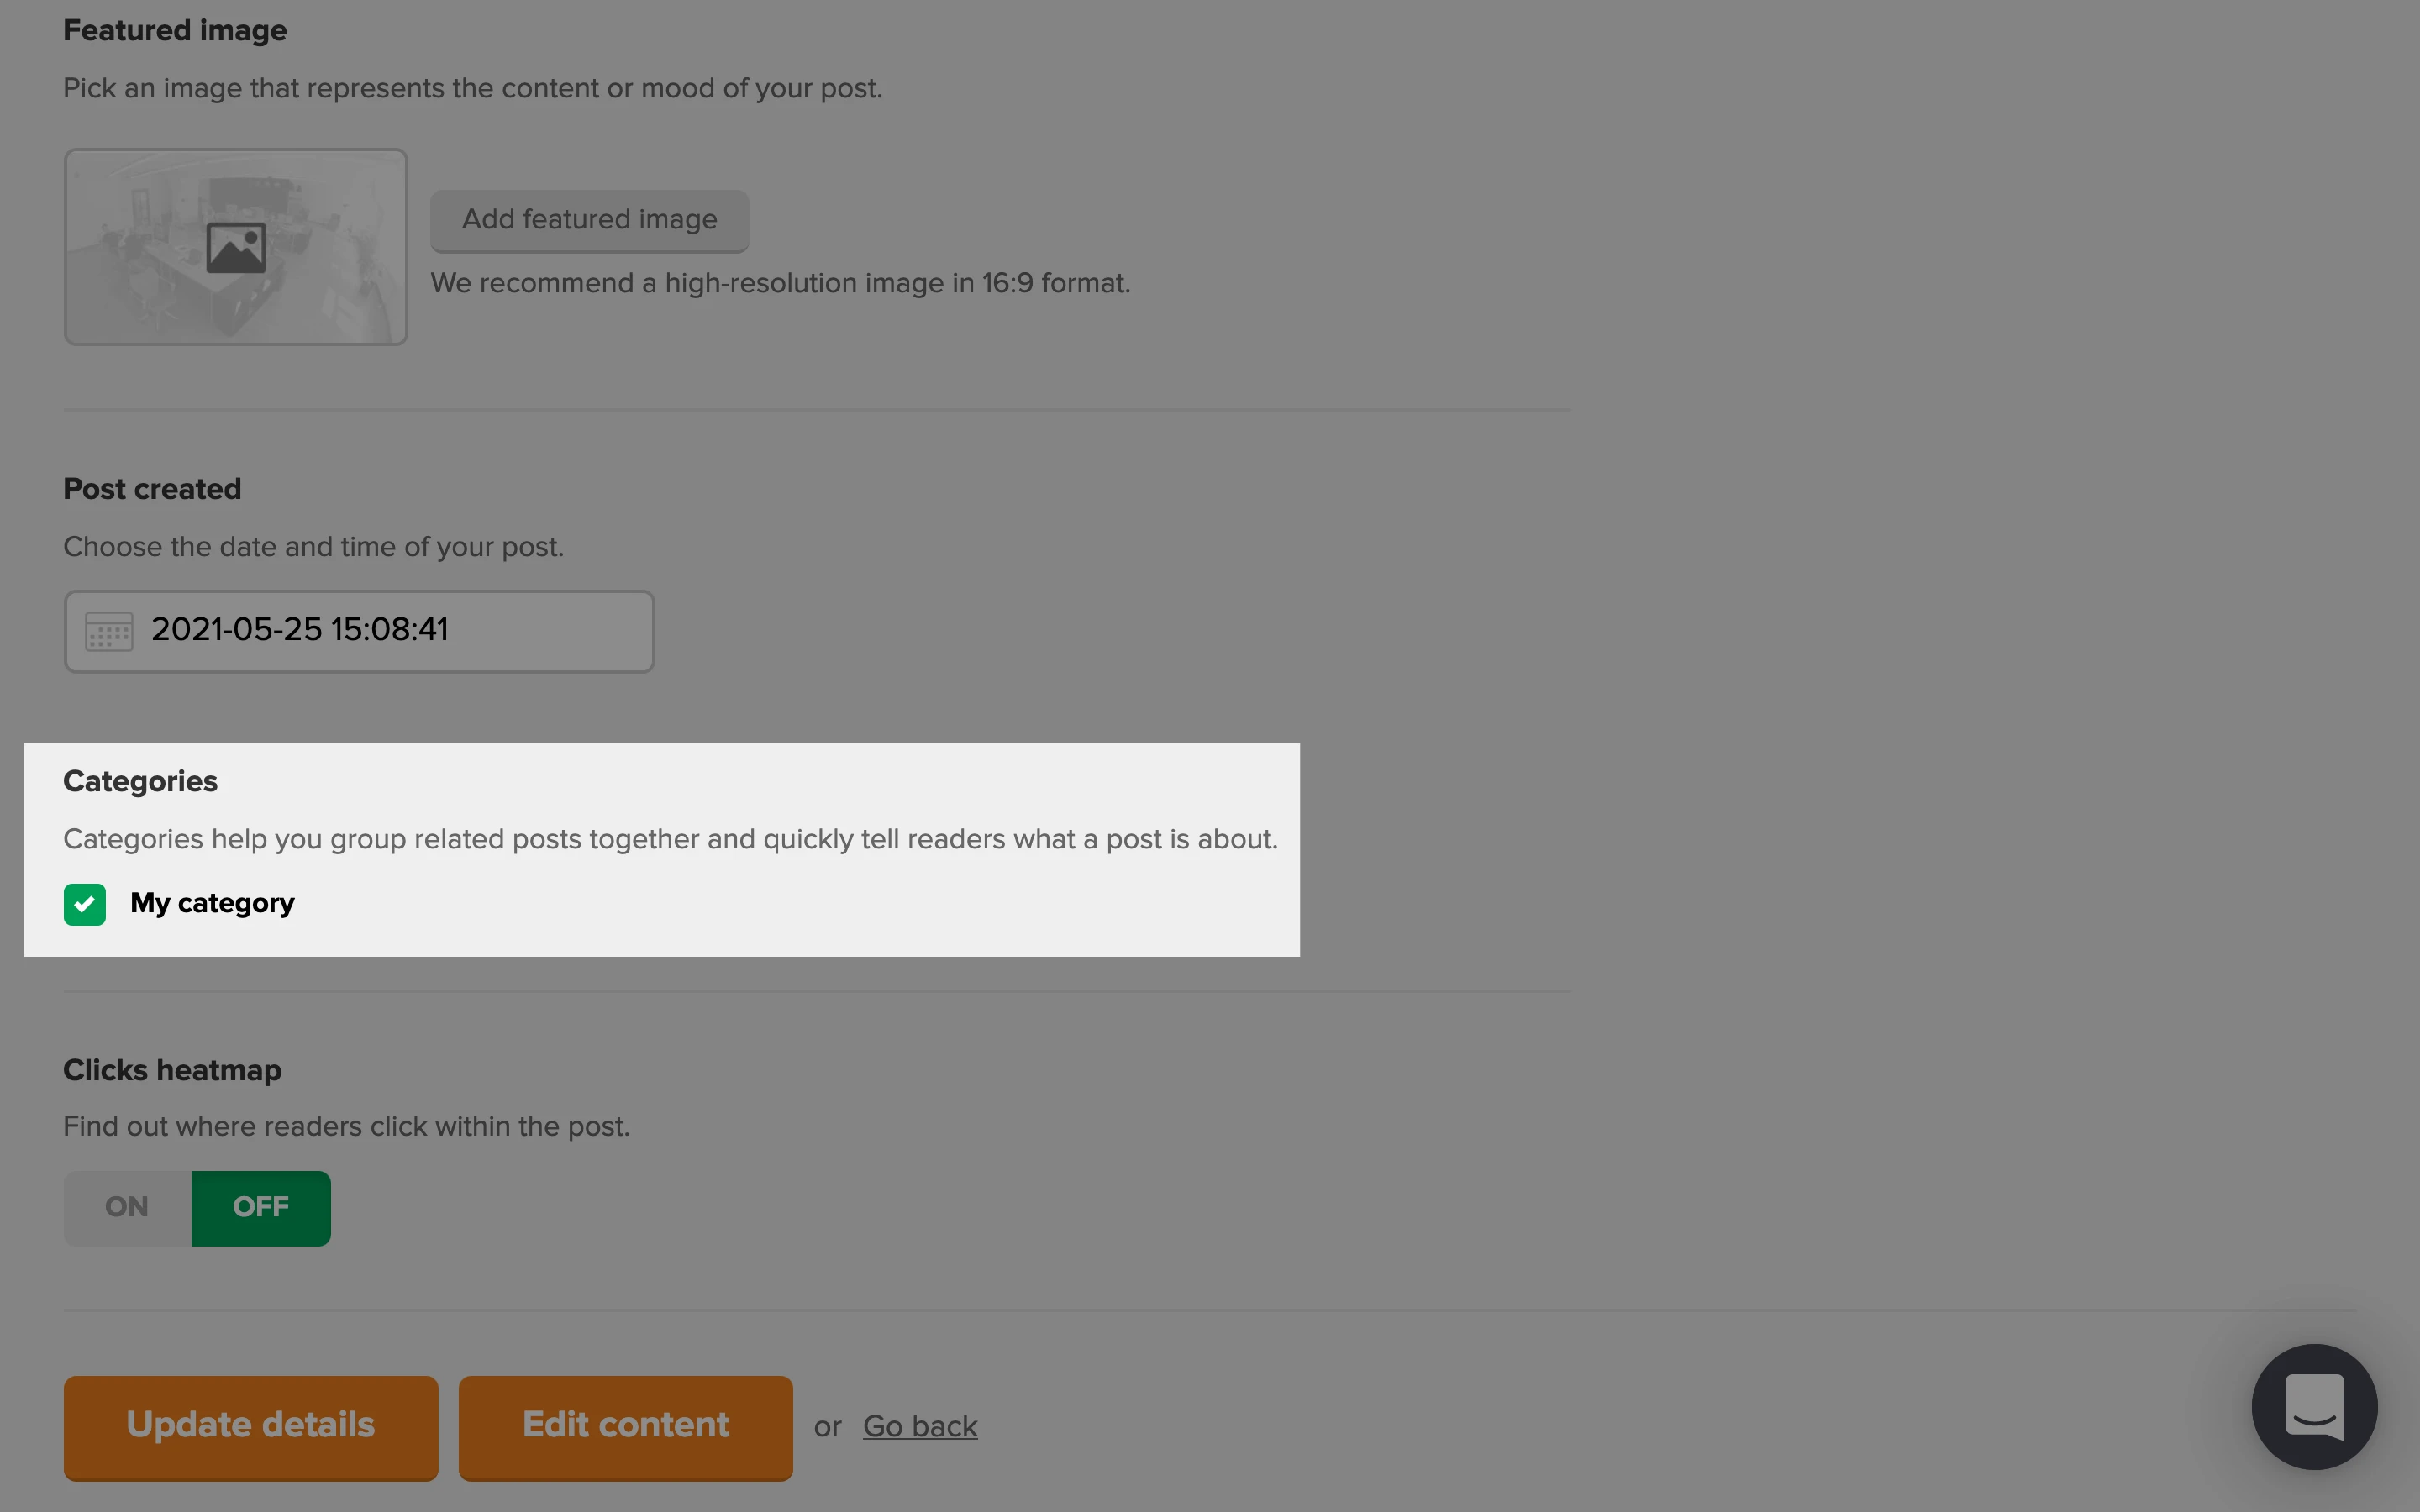Click the Clicks heatmap heading

(x=172, y=1070)
